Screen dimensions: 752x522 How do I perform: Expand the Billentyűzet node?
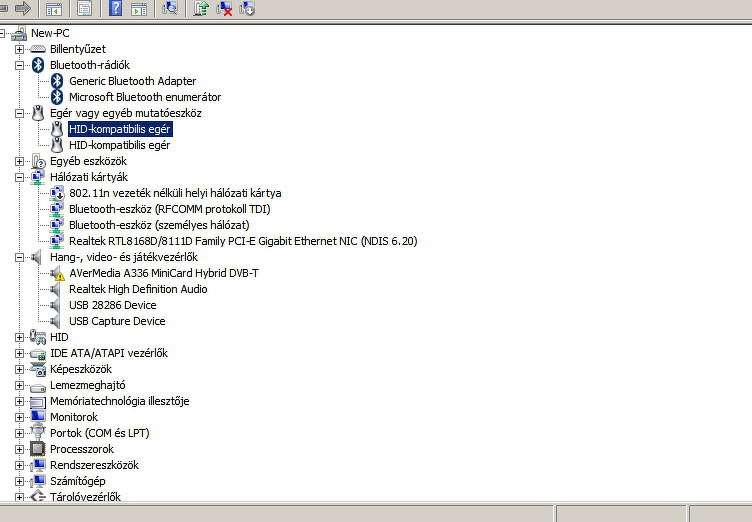19,49
